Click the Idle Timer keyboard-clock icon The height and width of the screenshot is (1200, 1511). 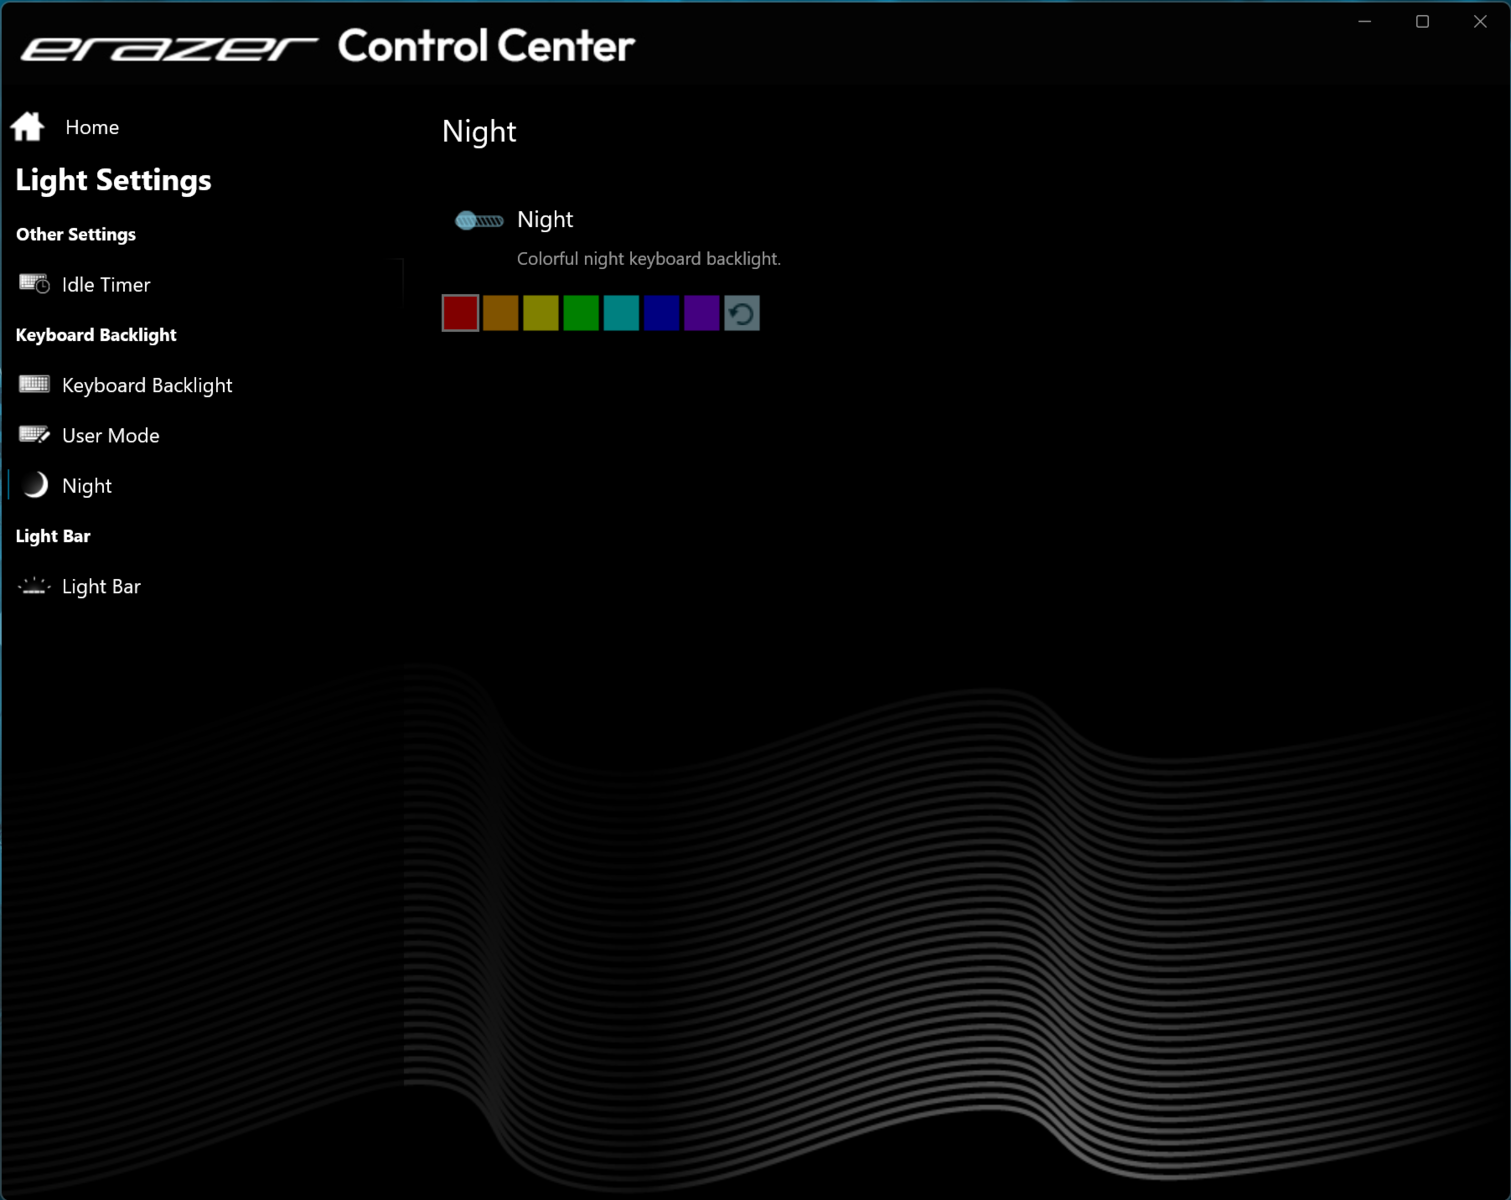pos(34,285)
